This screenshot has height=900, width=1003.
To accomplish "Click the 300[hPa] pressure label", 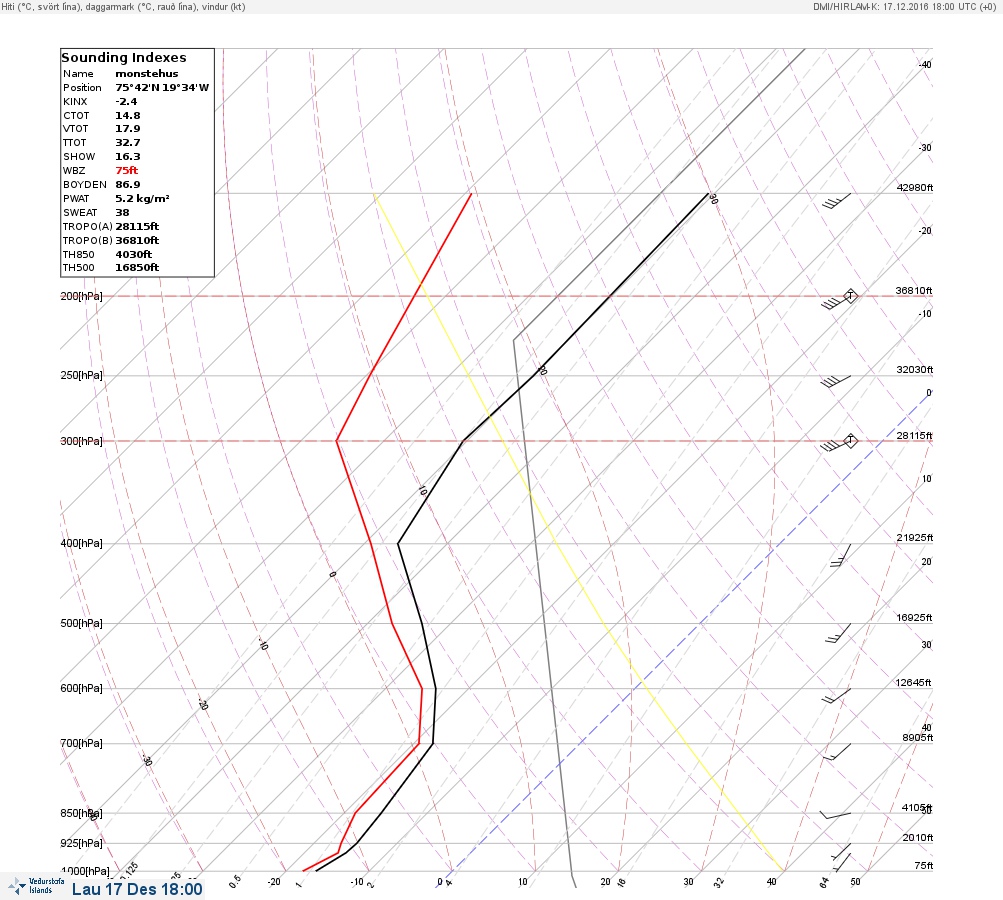I will pos(81,441).
